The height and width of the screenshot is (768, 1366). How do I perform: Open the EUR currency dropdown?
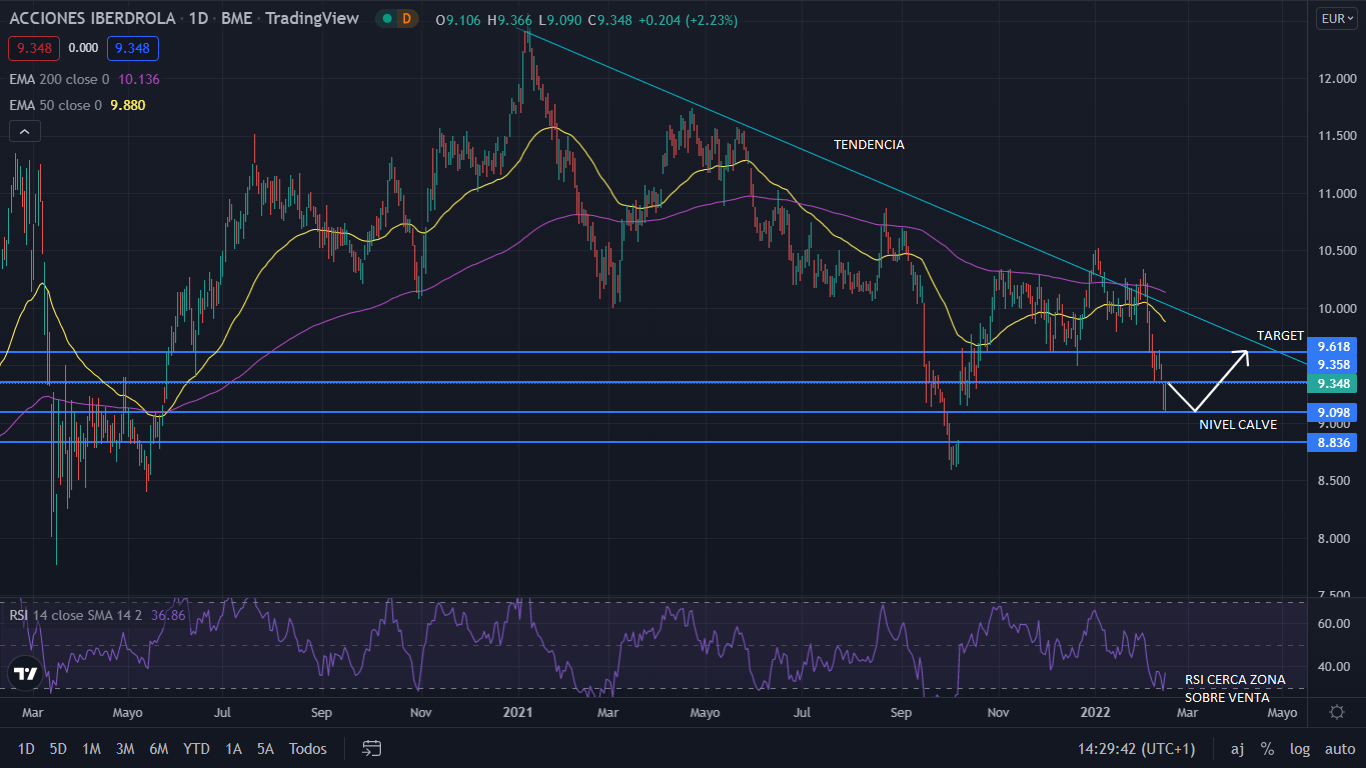coord(1336,18)
